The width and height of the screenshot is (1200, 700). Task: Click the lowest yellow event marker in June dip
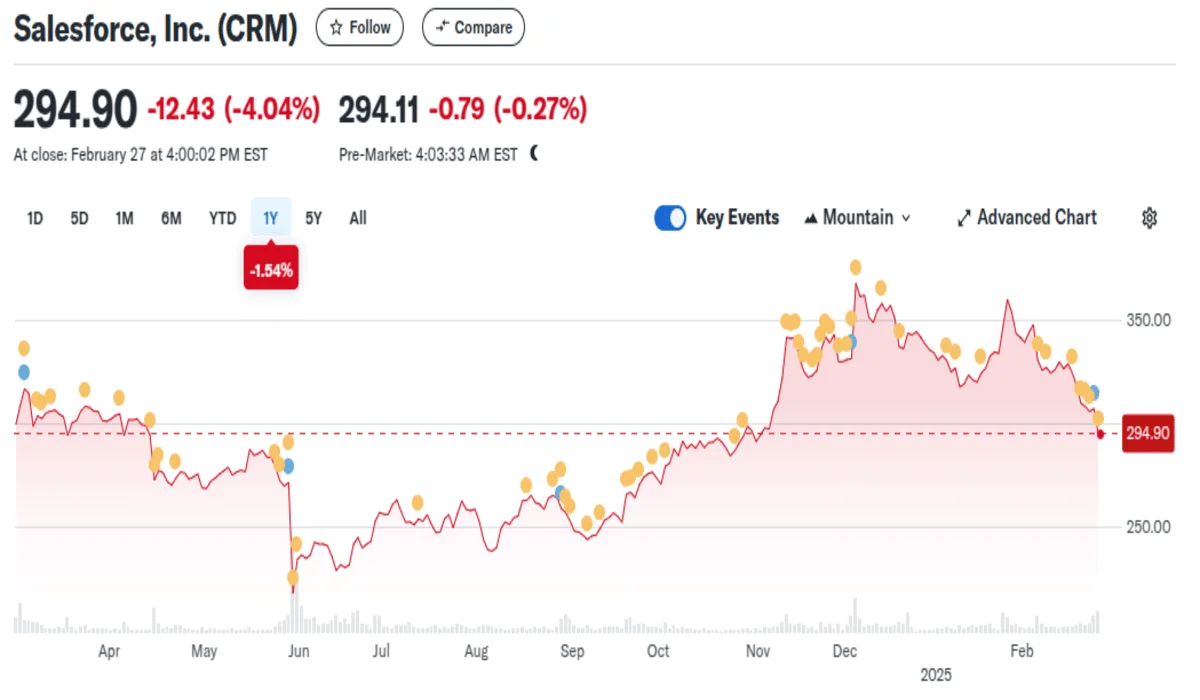click(x=293, y=577)
